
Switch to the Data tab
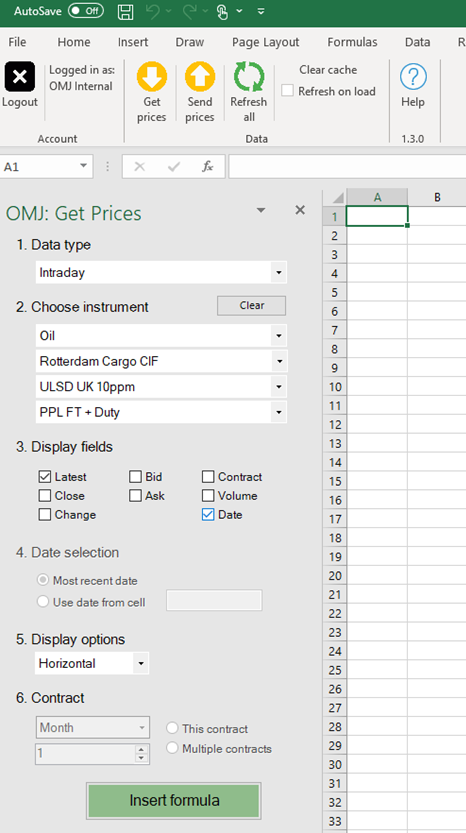[x=418, y=42]
